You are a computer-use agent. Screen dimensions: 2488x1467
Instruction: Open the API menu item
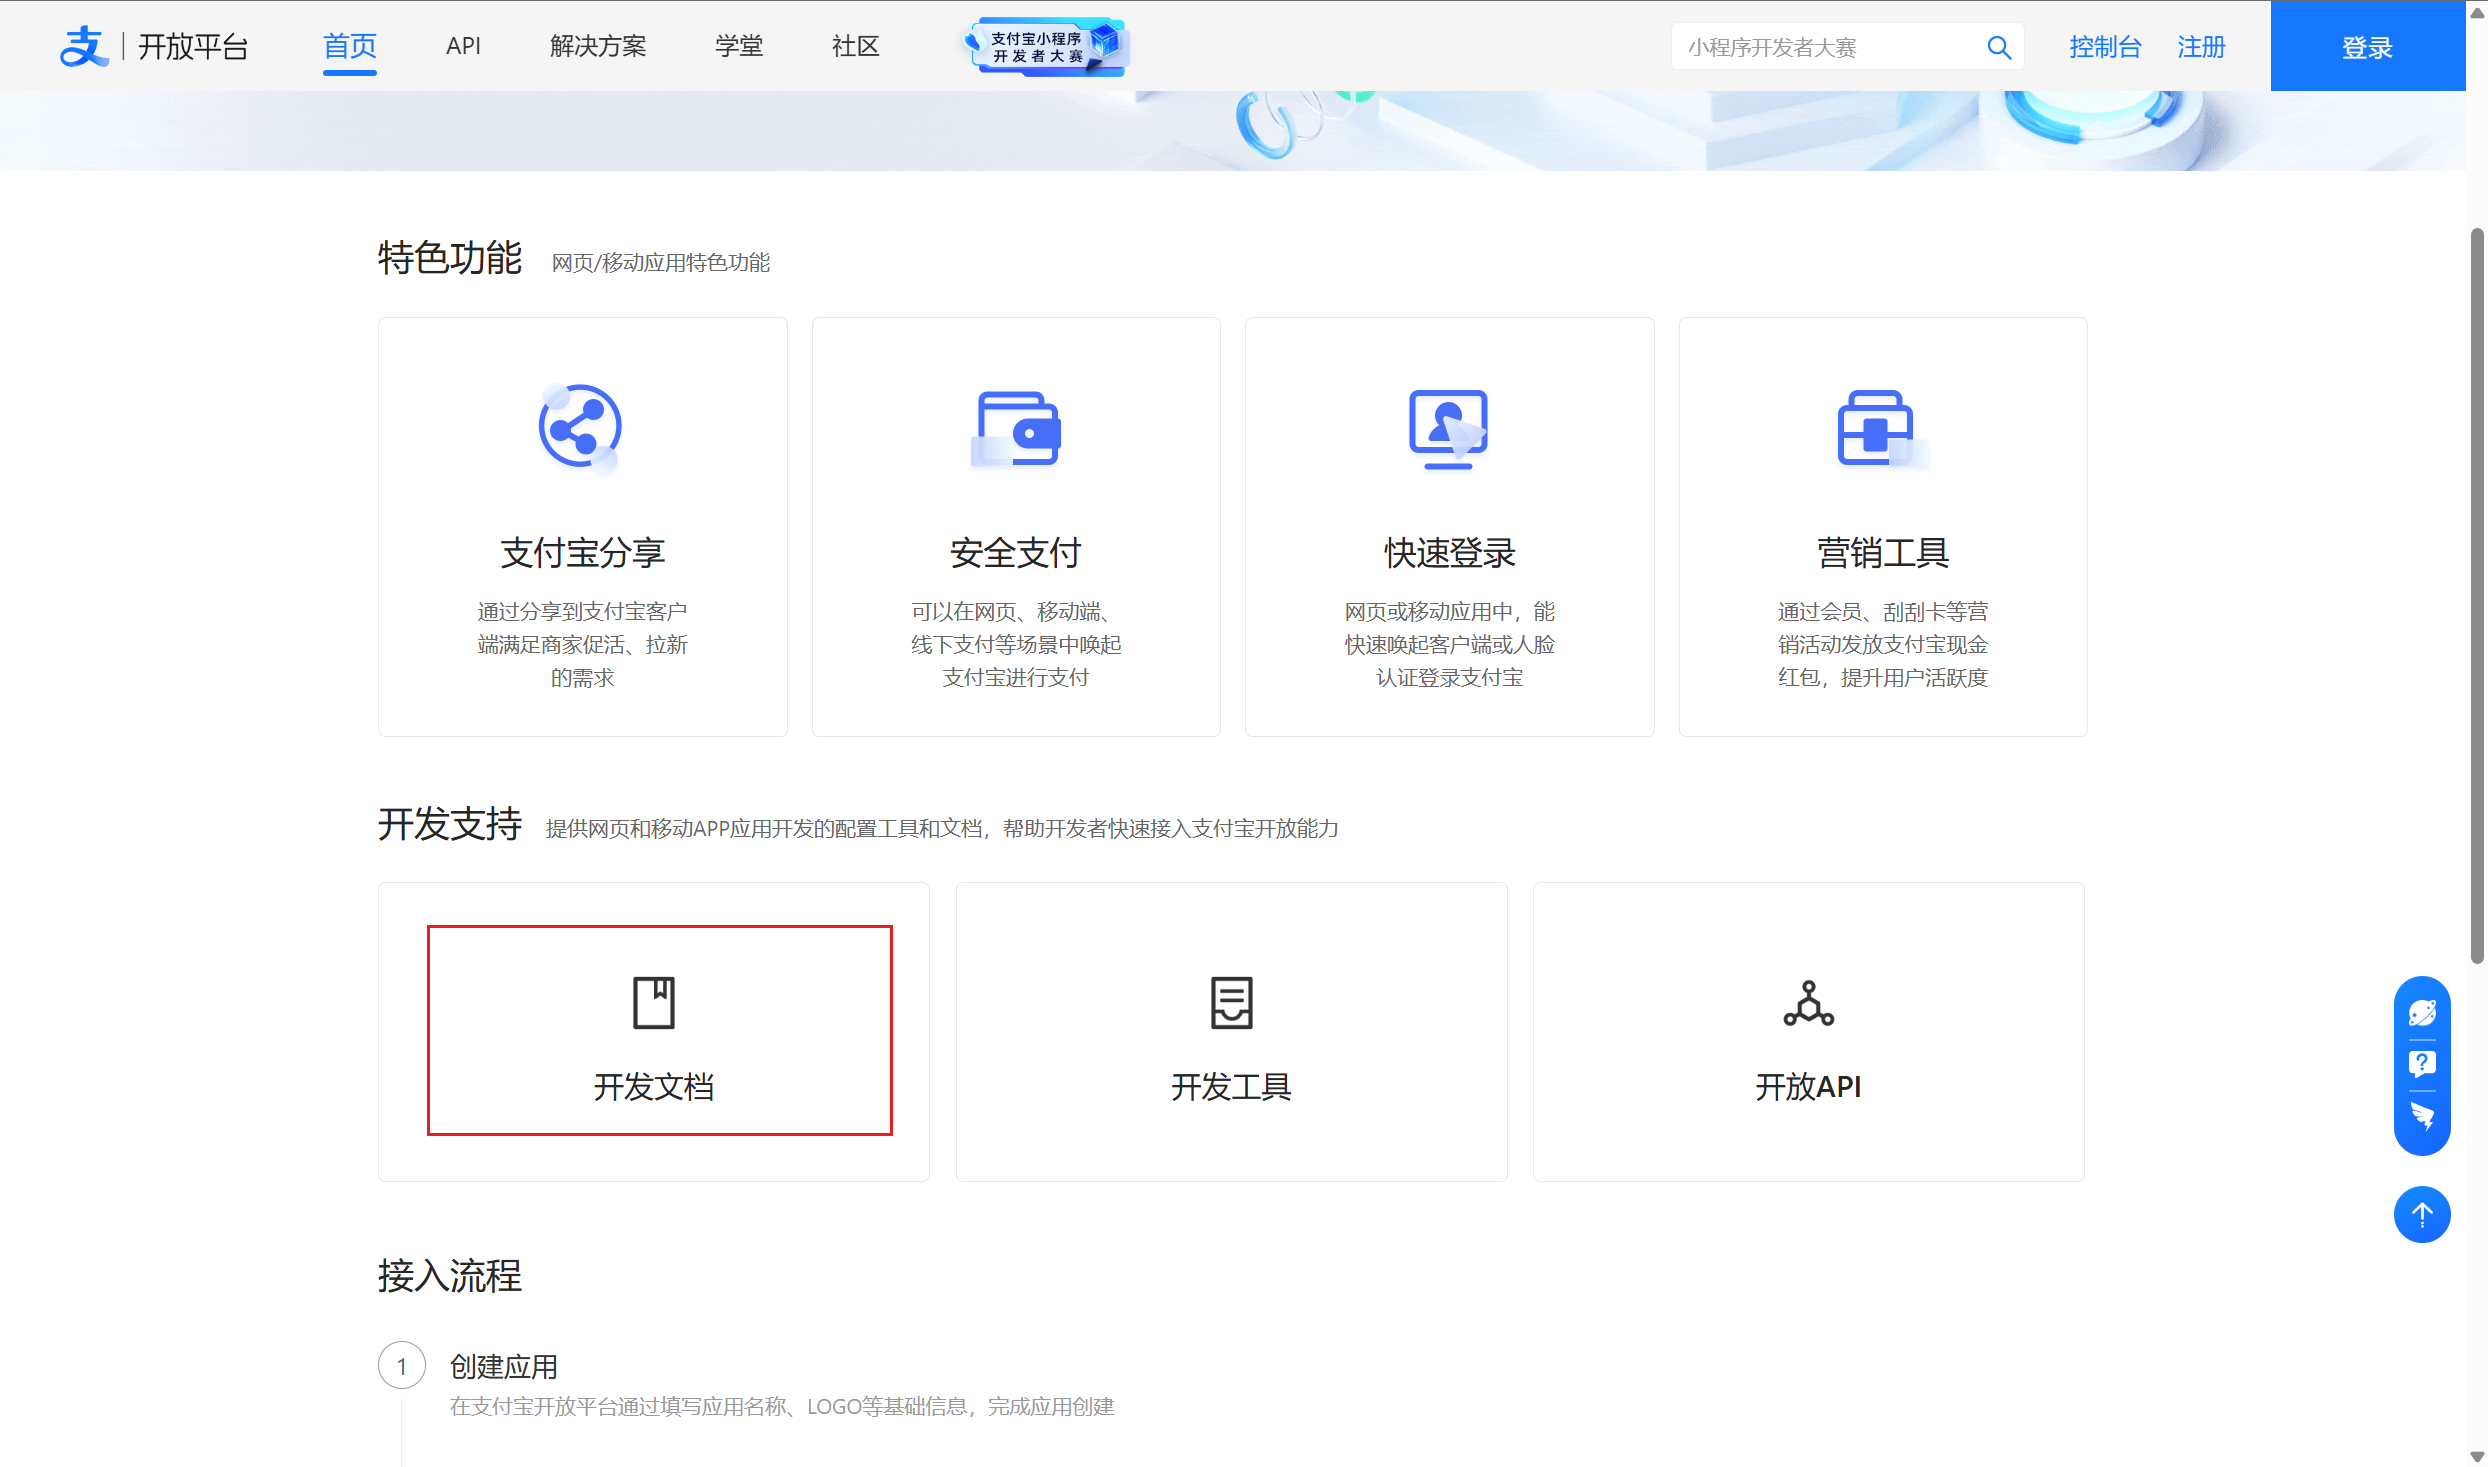click(463, 46)
